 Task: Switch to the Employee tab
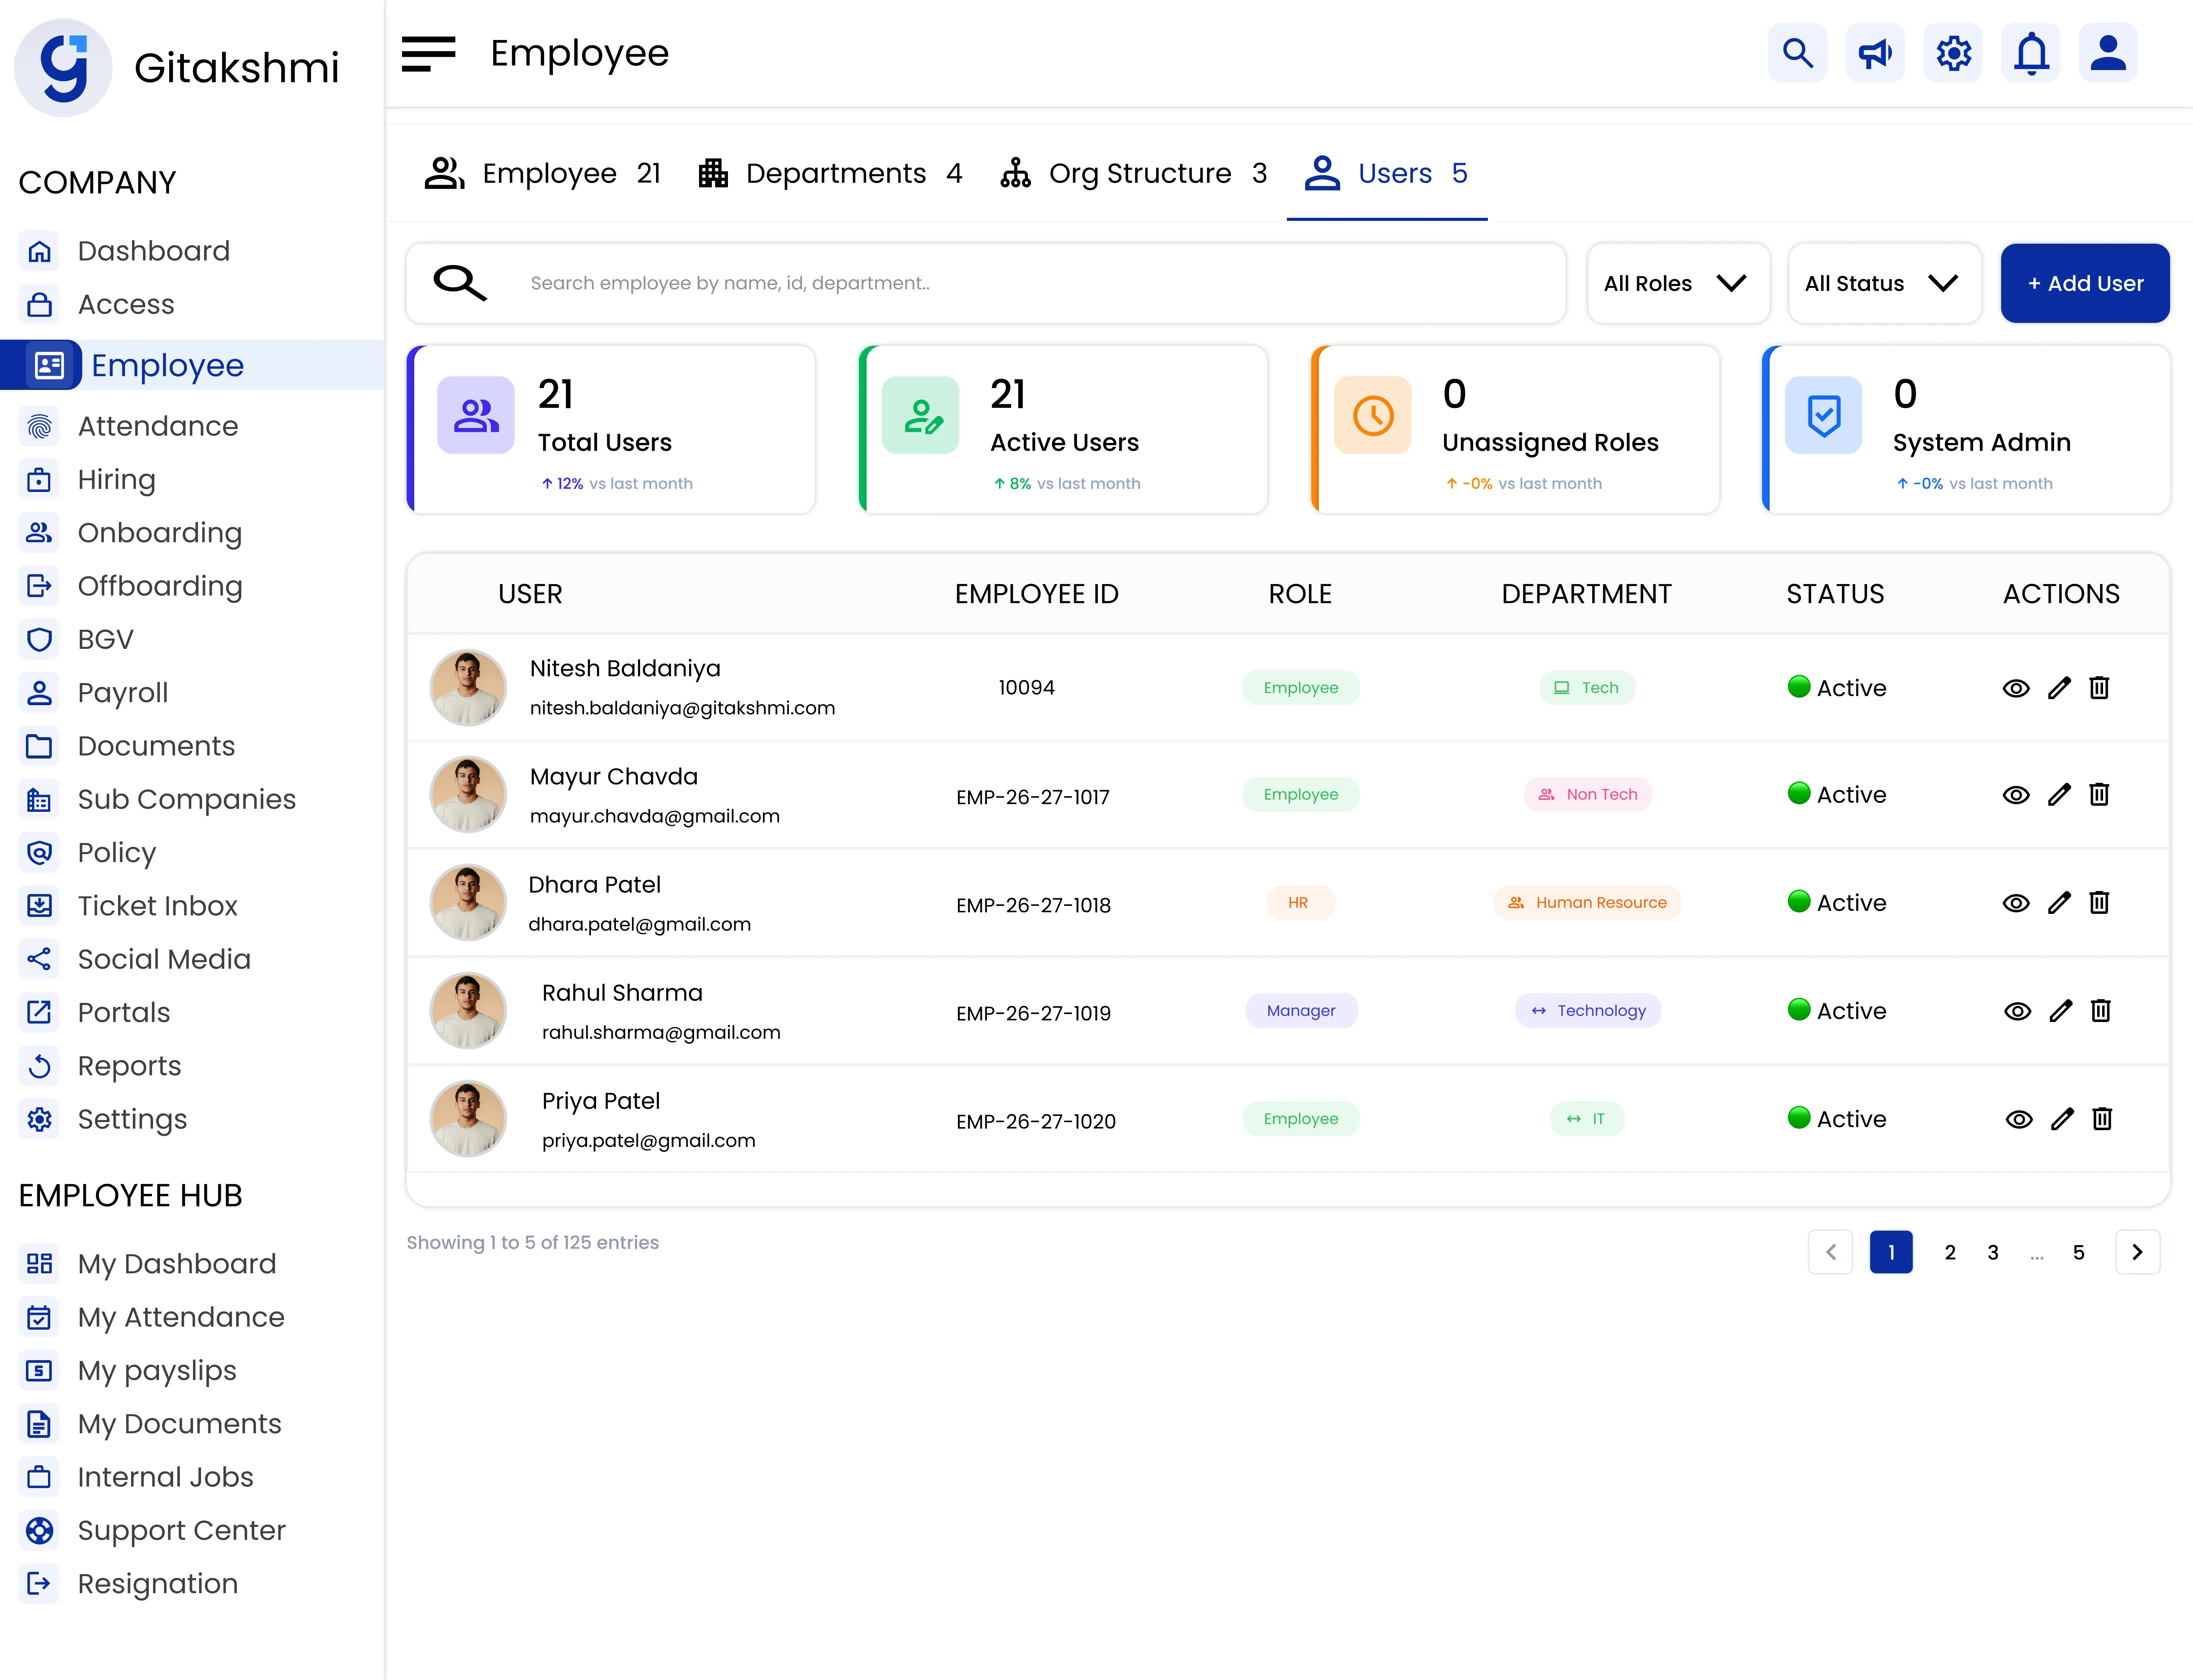pos(543,173)
